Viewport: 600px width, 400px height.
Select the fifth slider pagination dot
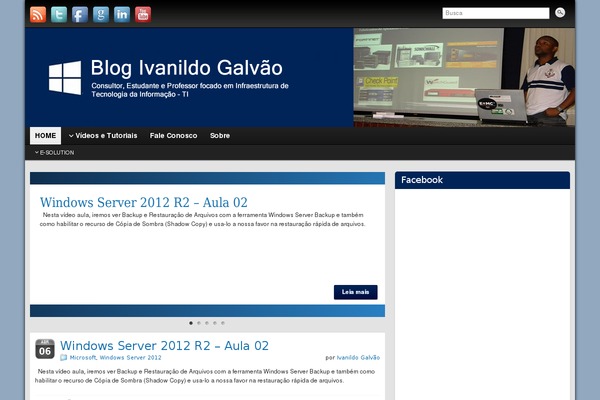(x=223, y=323)
